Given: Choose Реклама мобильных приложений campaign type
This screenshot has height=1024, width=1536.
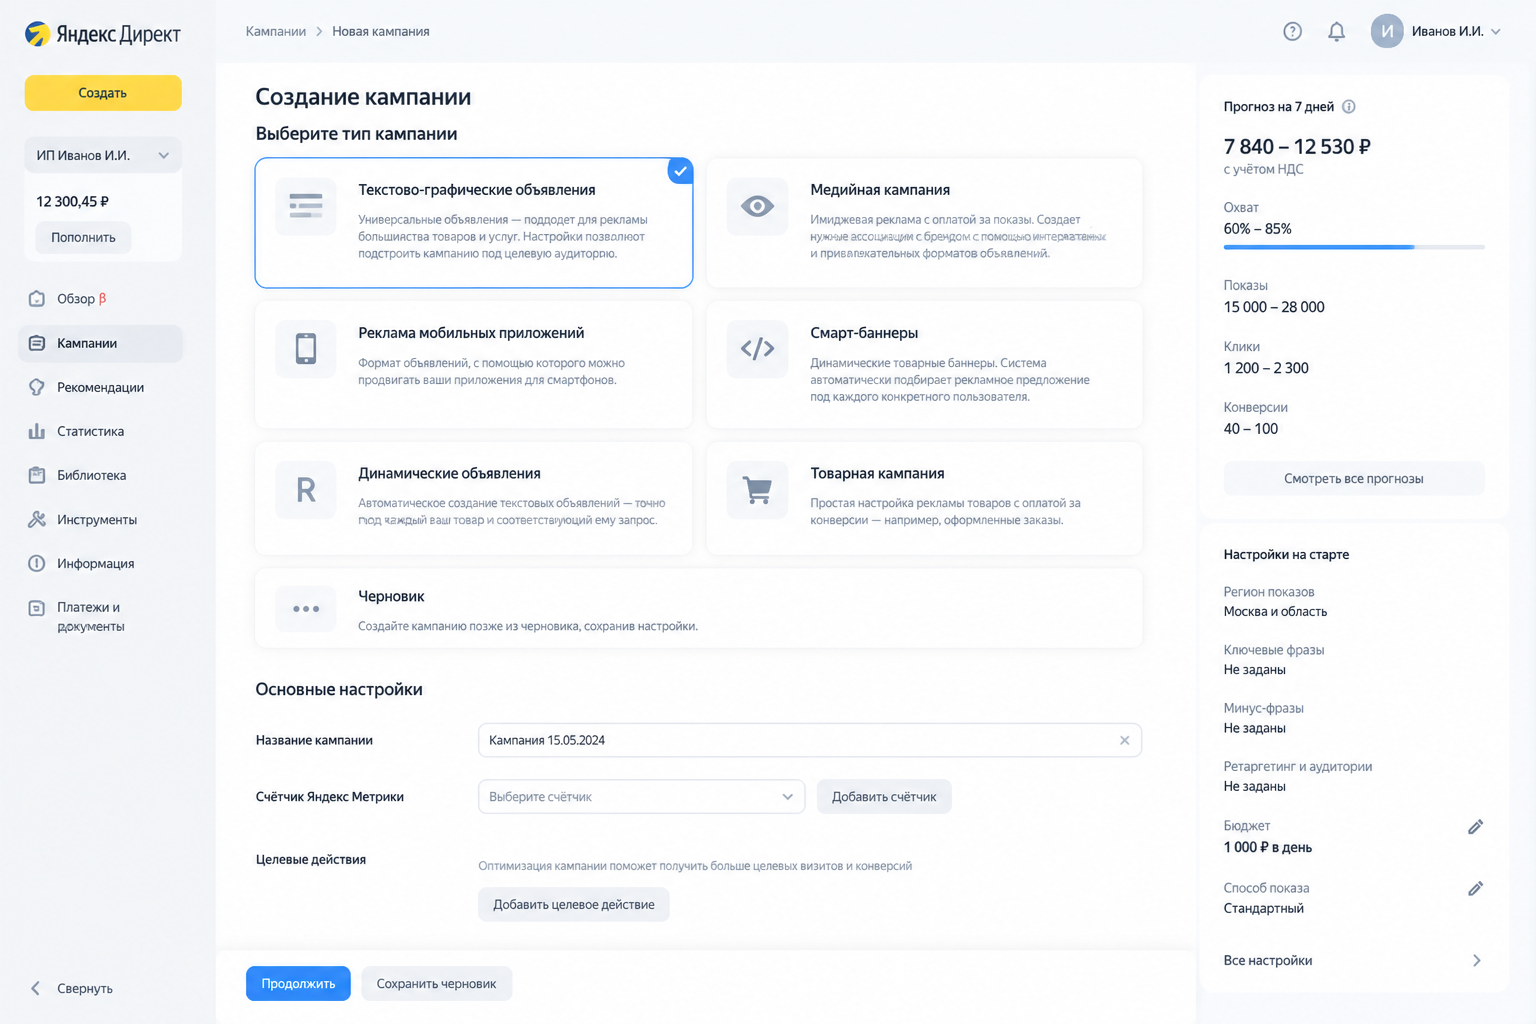Looking at the screenshot, I should coord(474,364).
